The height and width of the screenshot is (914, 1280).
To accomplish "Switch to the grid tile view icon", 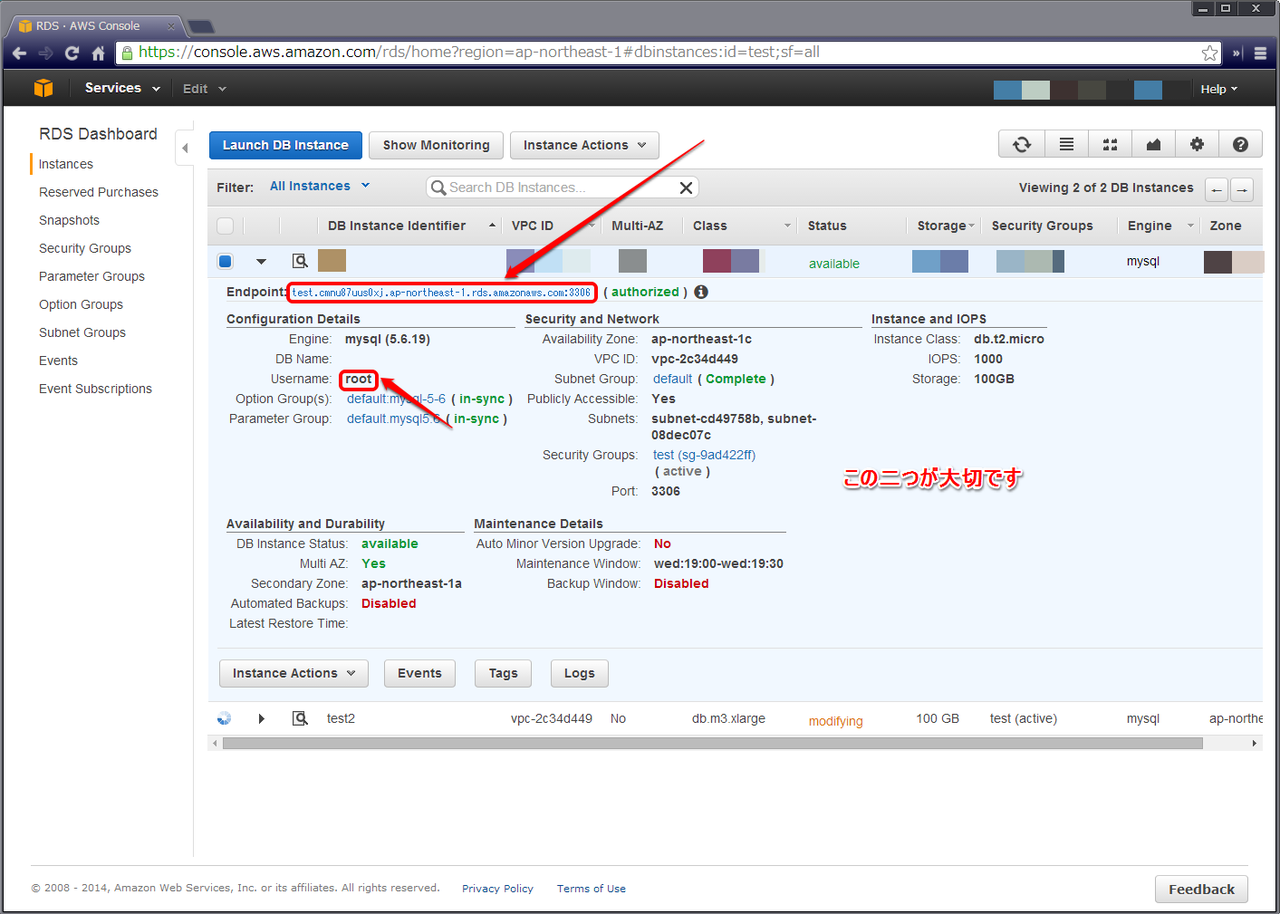I will 1110,145.
